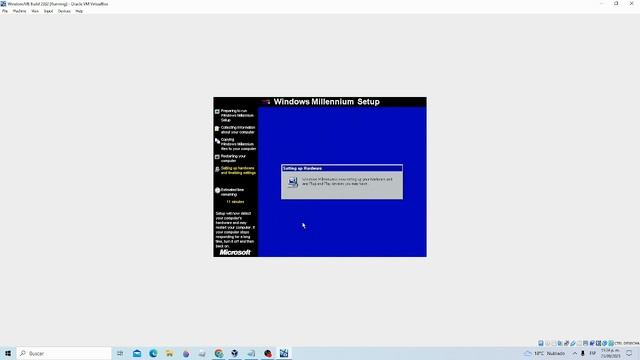The height and width of the screenshot is (360, 640).
Task: Click the VirtualBox title bar app icon
Action: click(x=3, y=4)
